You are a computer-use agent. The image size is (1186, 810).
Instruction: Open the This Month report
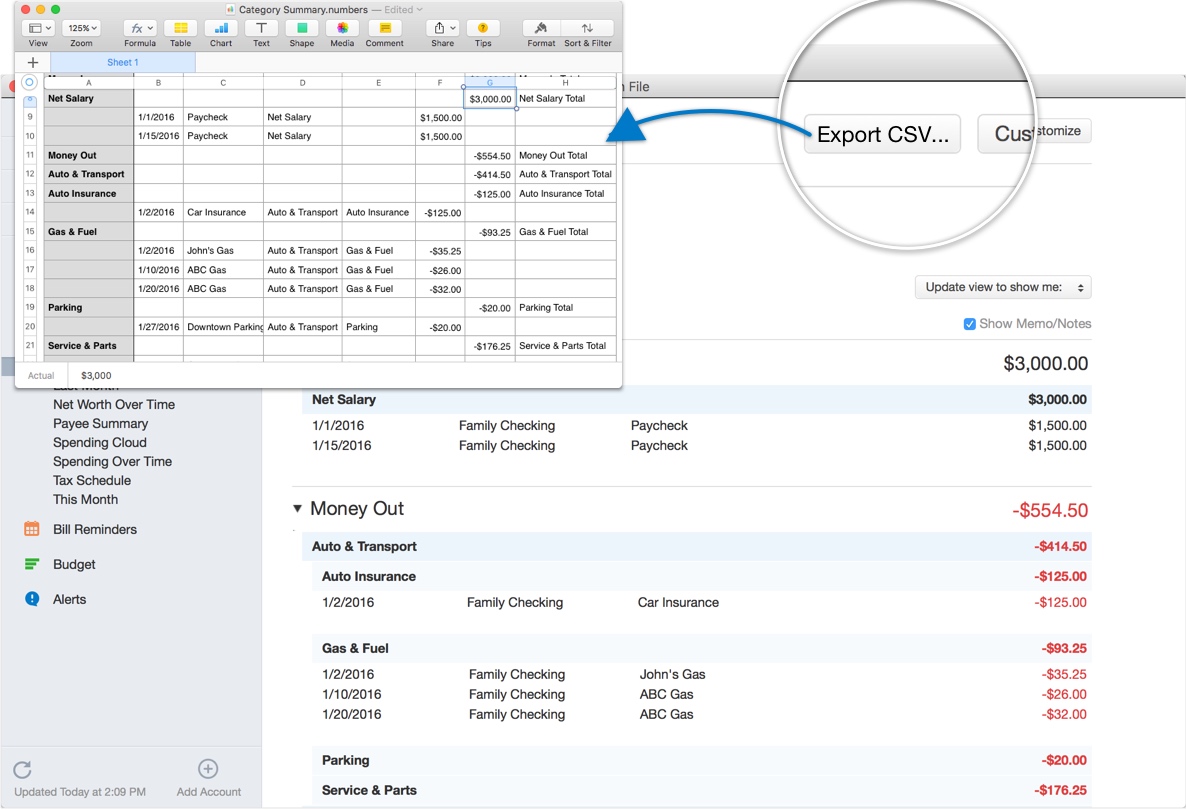[85, 499]
